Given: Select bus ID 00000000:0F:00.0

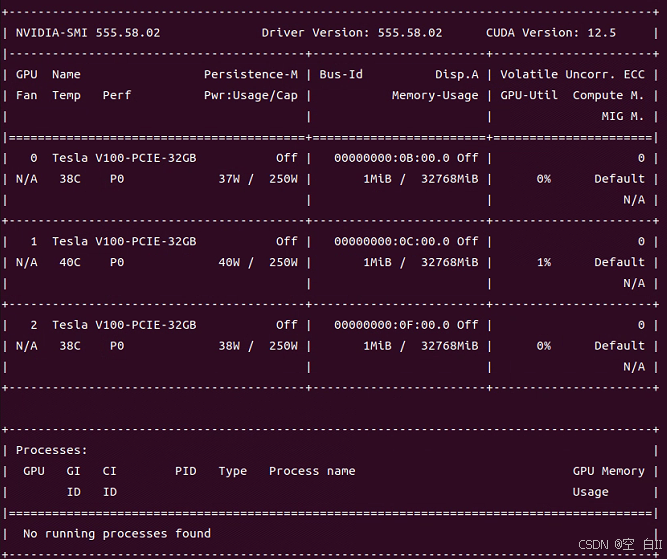Looking at the screenshot, I should point(392,325).
